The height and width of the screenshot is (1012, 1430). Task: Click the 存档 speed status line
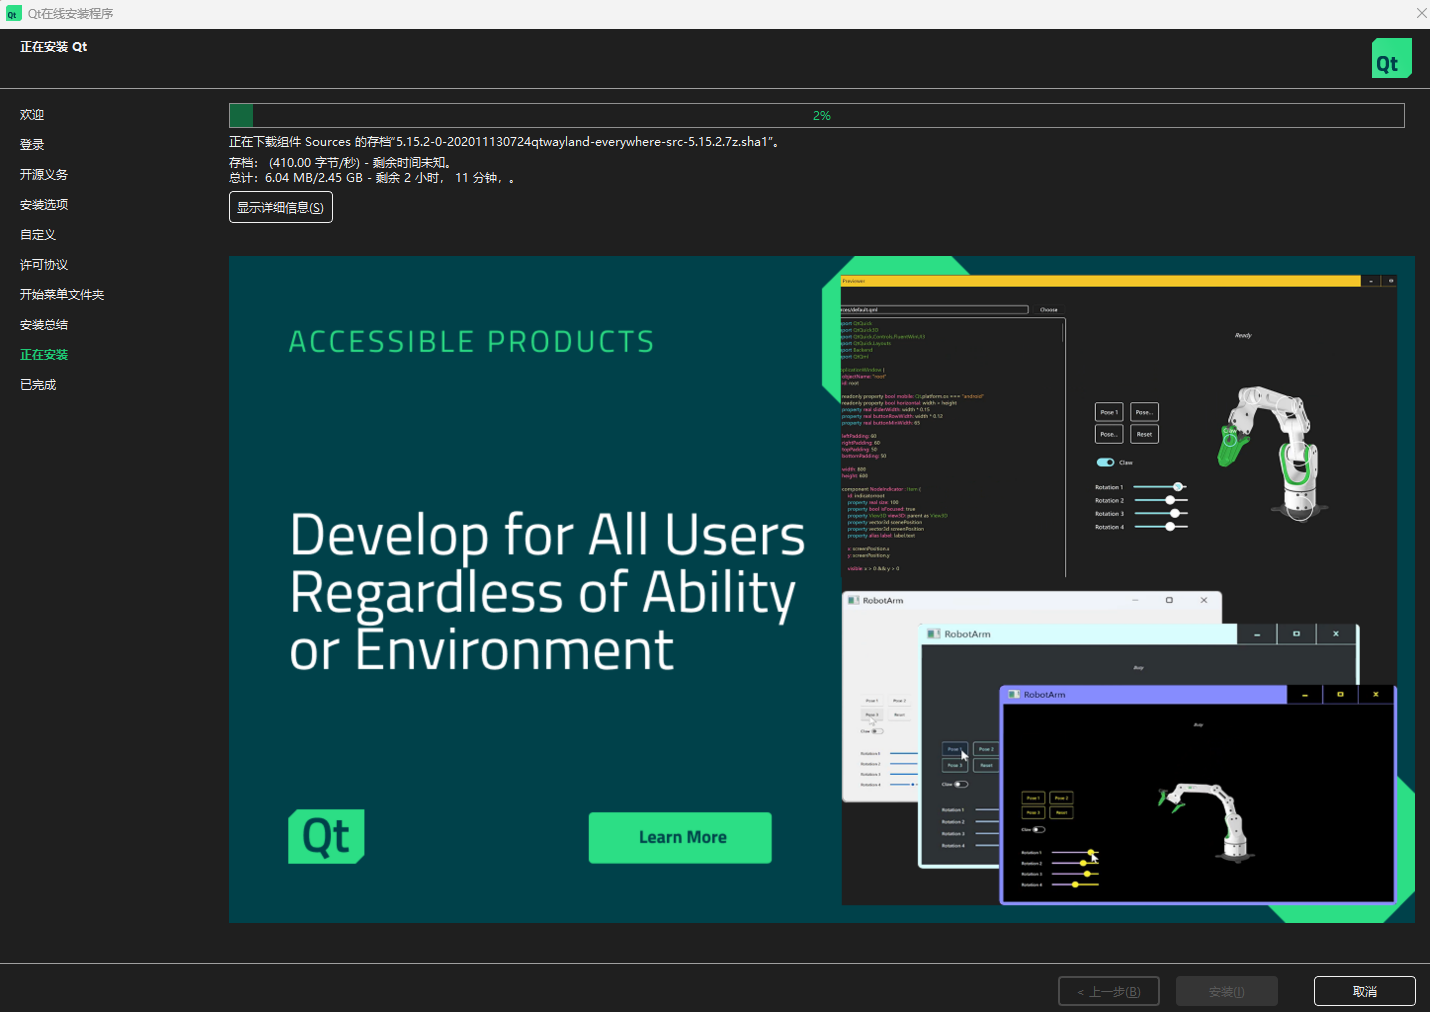342,162
